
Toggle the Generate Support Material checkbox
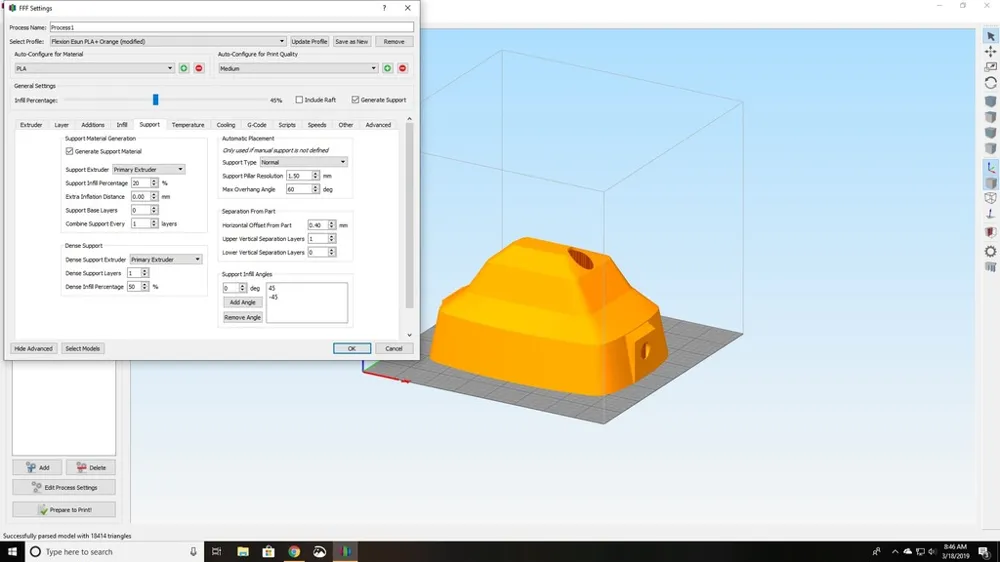70,151
